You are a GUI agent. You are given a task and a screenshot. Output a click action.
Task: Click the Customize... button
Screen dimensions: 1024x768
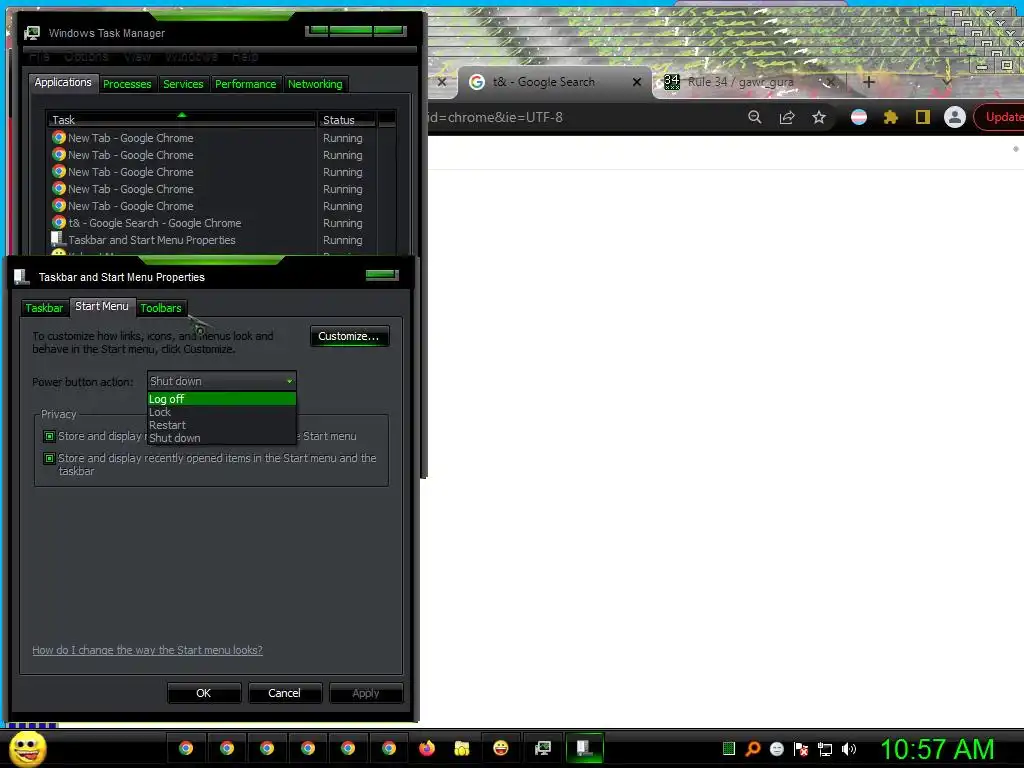[349, 336]
